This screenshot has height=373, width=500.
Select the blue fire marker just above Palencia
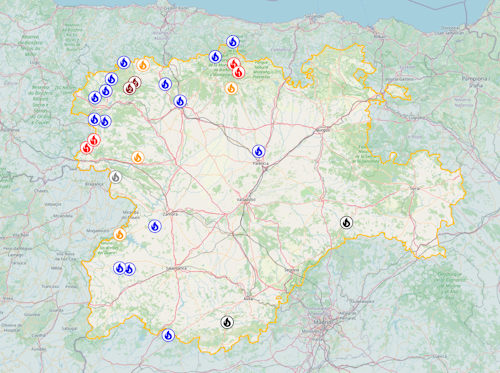click(258, 151)
